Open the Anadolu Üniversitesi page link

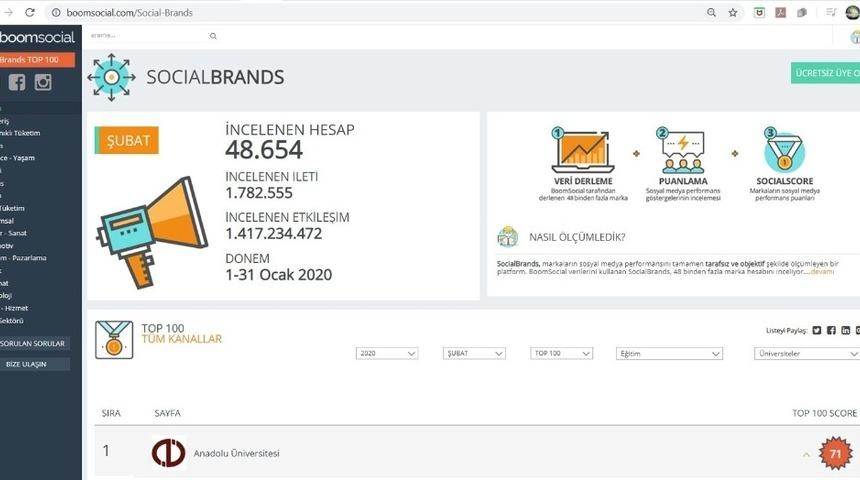coord(236,454)
